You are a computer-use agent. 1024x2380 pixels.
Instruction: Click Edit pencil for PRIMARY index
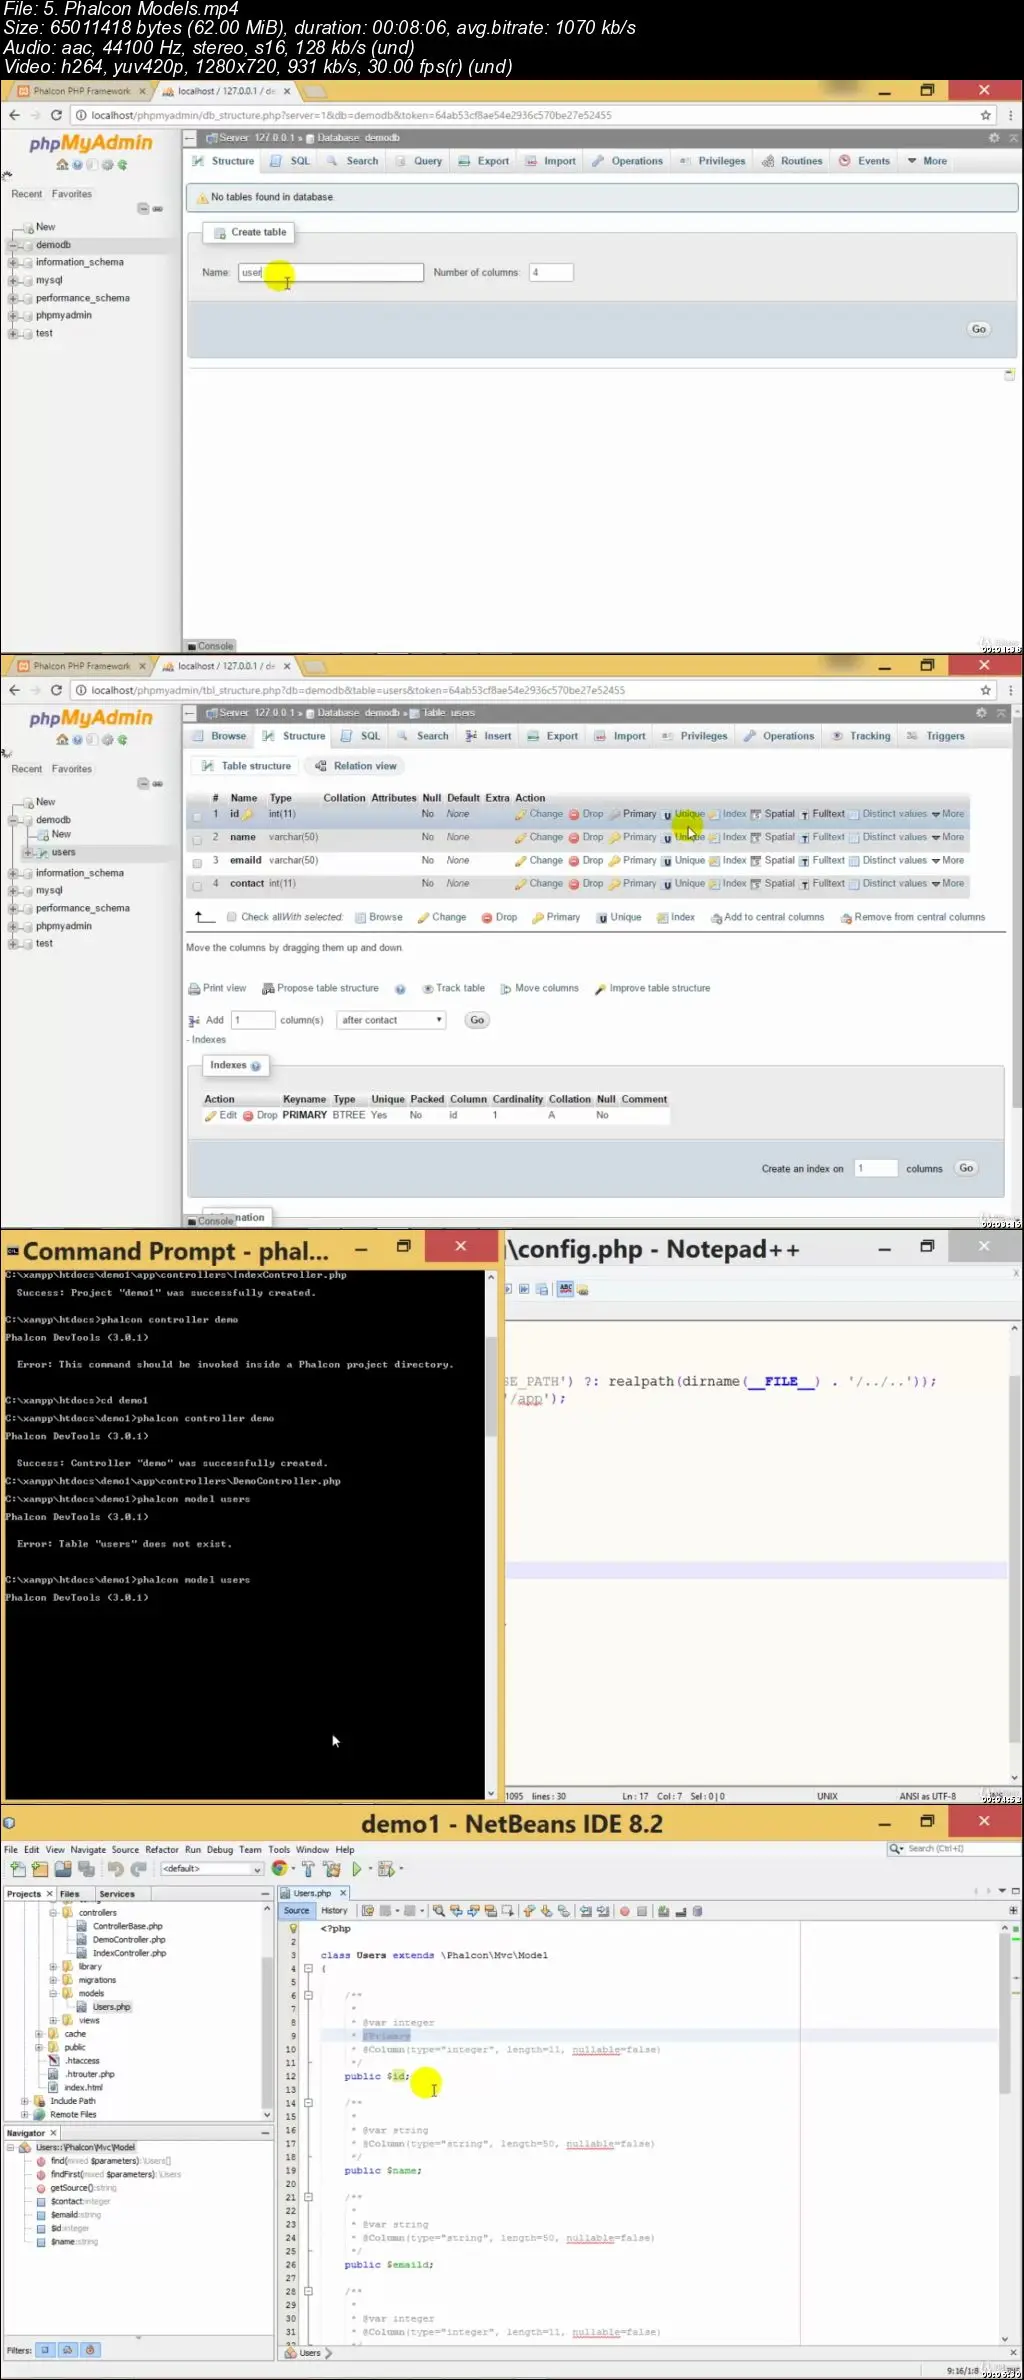pyautogui.click(x=210, y=1116)
